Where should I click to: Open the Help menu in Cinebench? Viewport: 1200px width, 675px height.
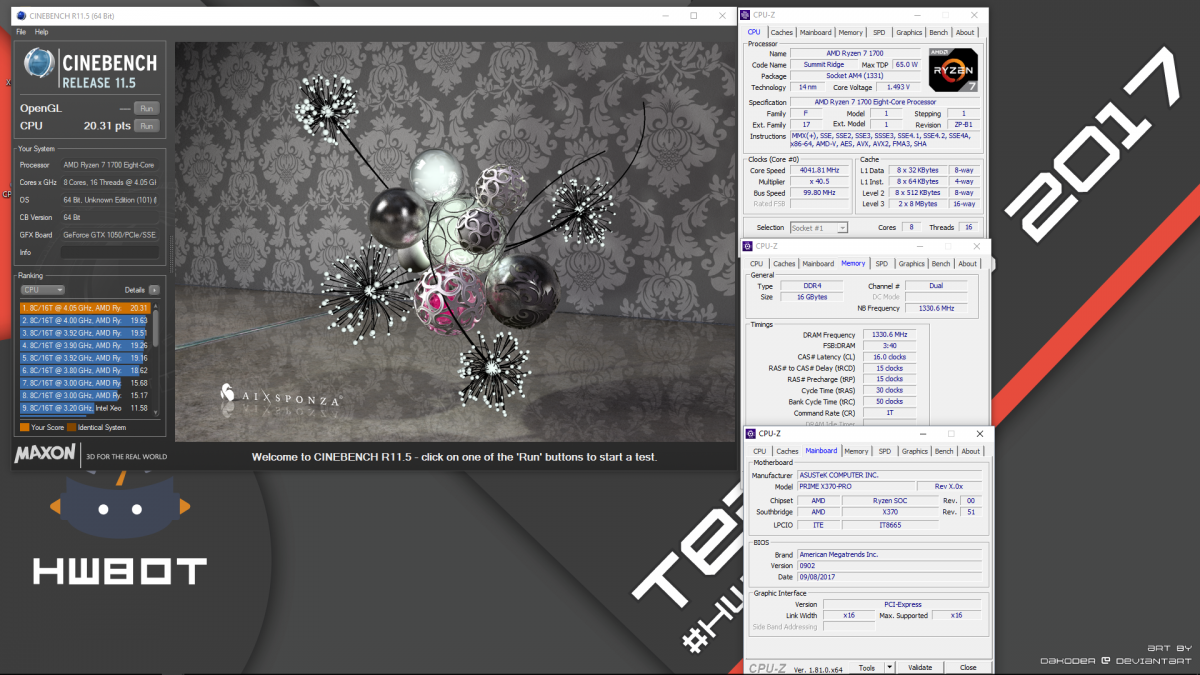click(41, 32)
